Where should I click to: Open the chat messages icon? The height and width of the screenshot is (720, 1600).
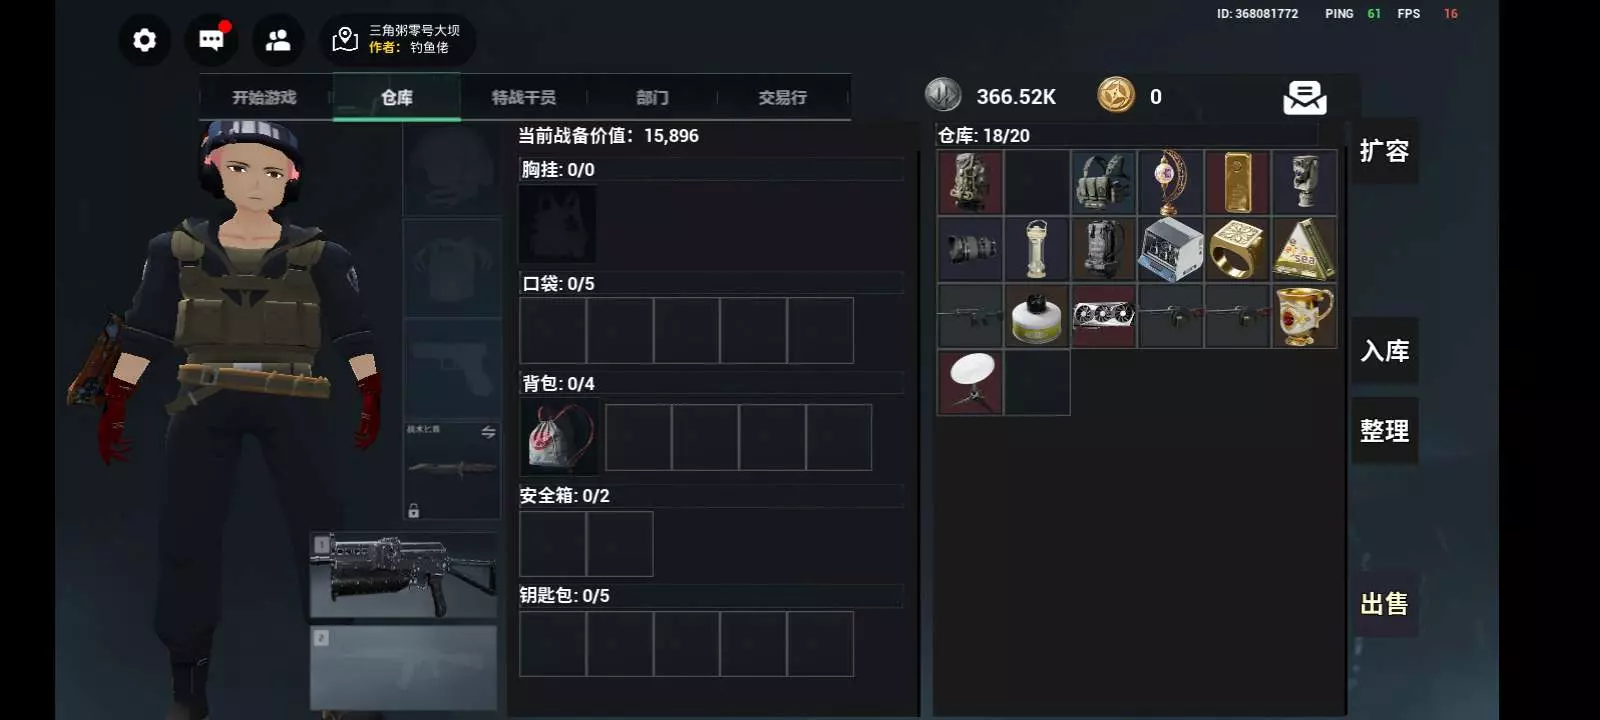click(211, 40)
